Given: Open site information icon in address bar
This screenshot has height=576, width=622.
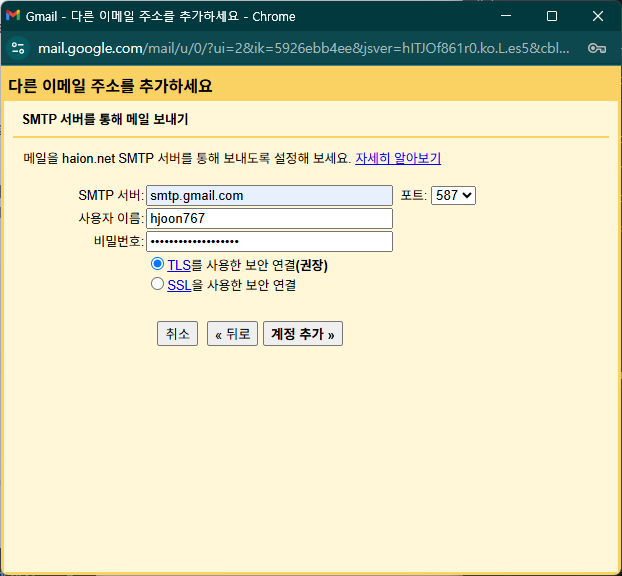Looking at the screenshot, I should point(18,48).
